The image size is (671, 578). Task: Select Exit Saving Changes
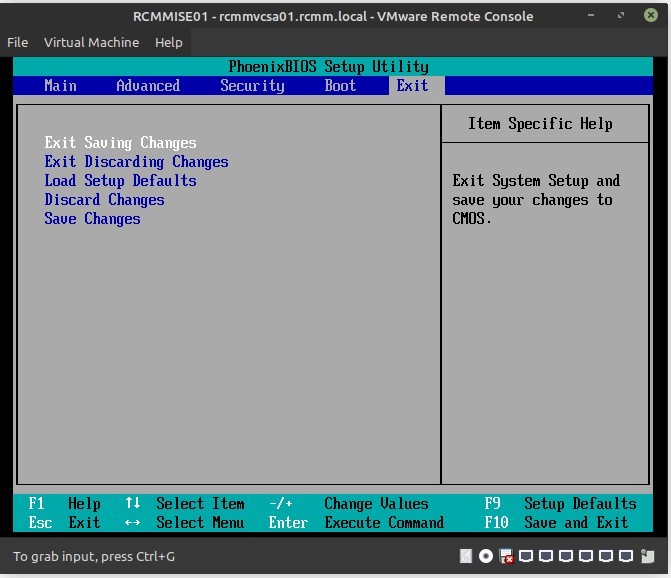coord(120,142)
